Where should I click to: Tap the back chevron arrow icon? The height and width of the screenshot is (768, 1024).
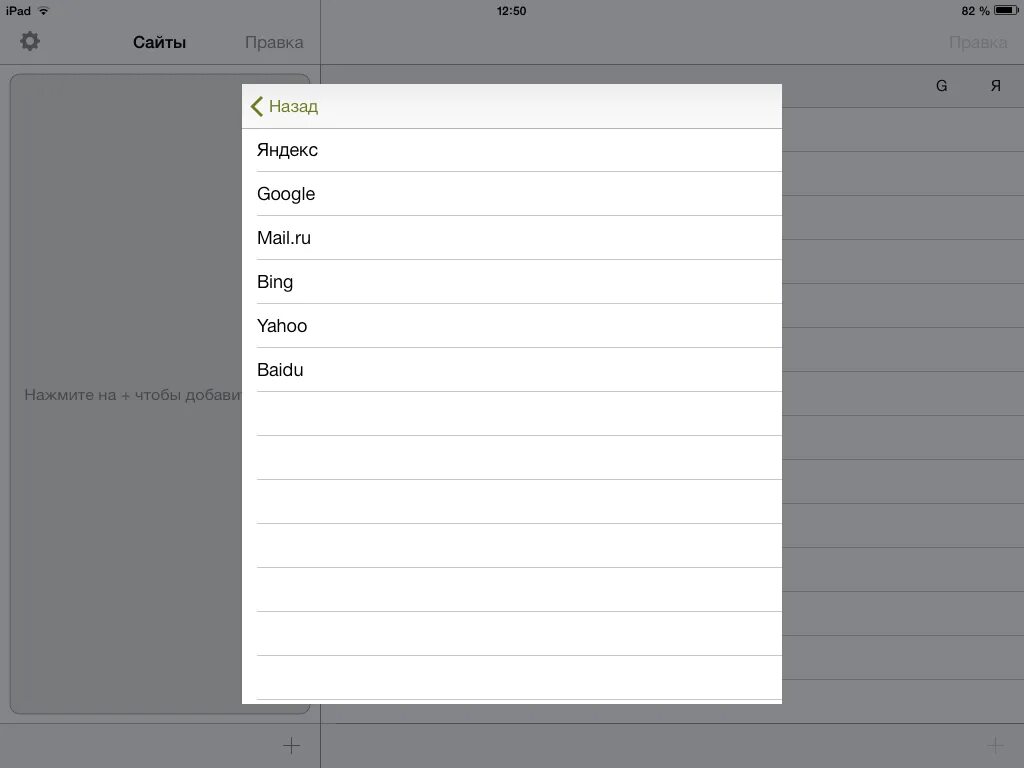pyautogui.click(x=257, y=106)
